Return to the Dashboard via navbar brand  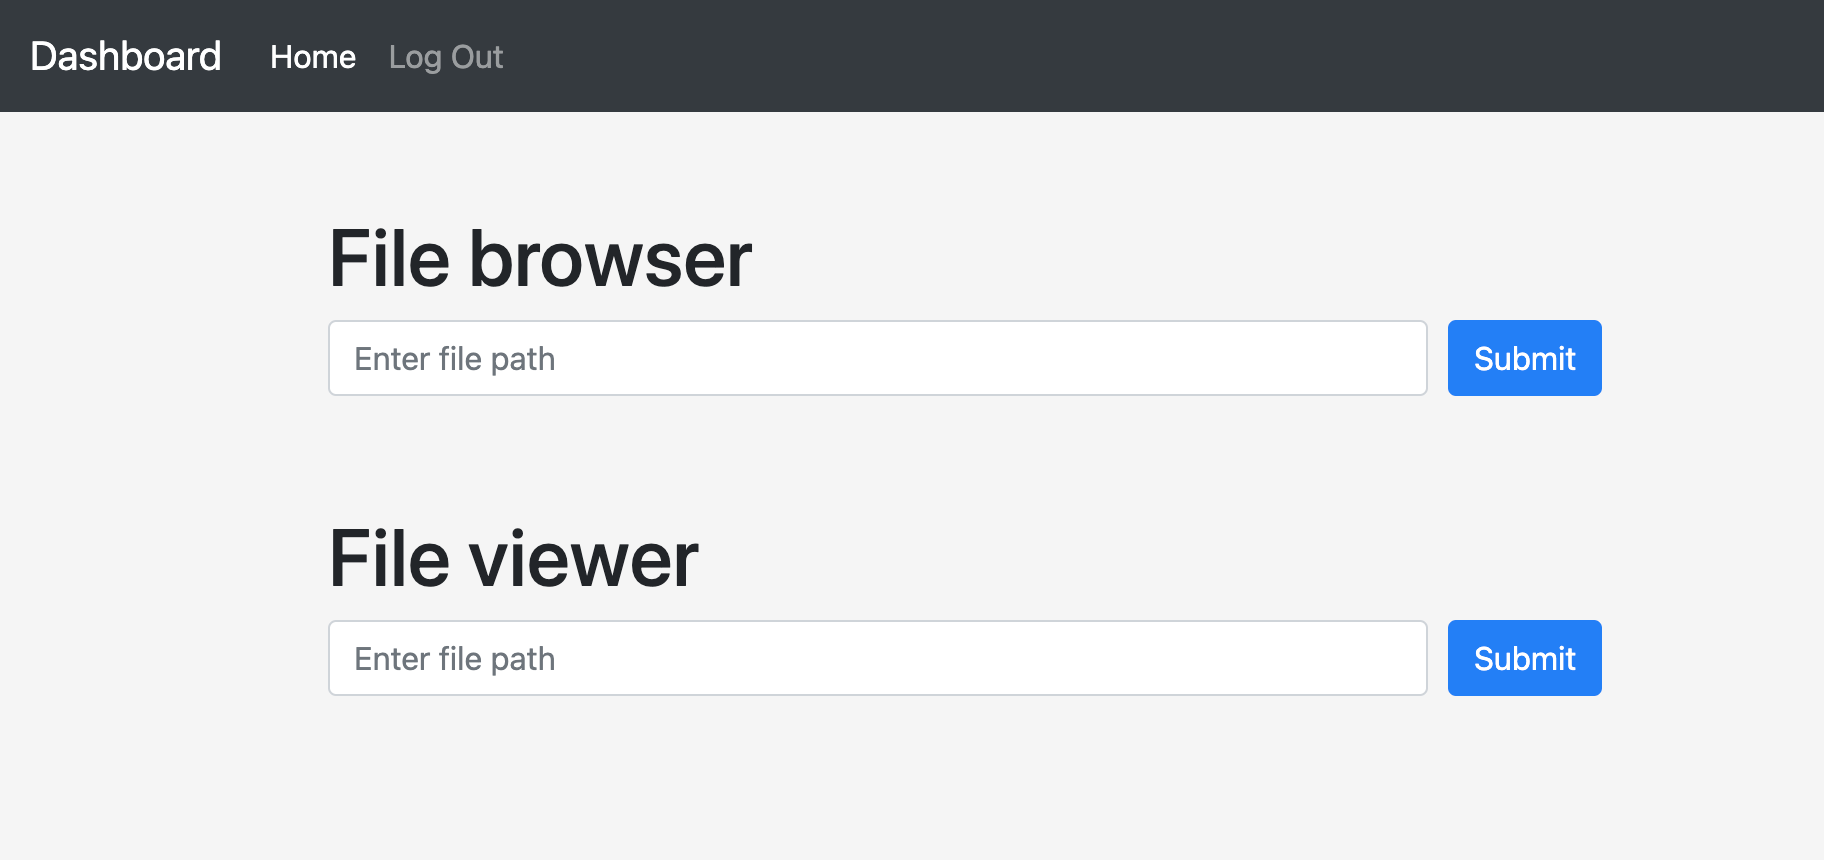[126, 57]
